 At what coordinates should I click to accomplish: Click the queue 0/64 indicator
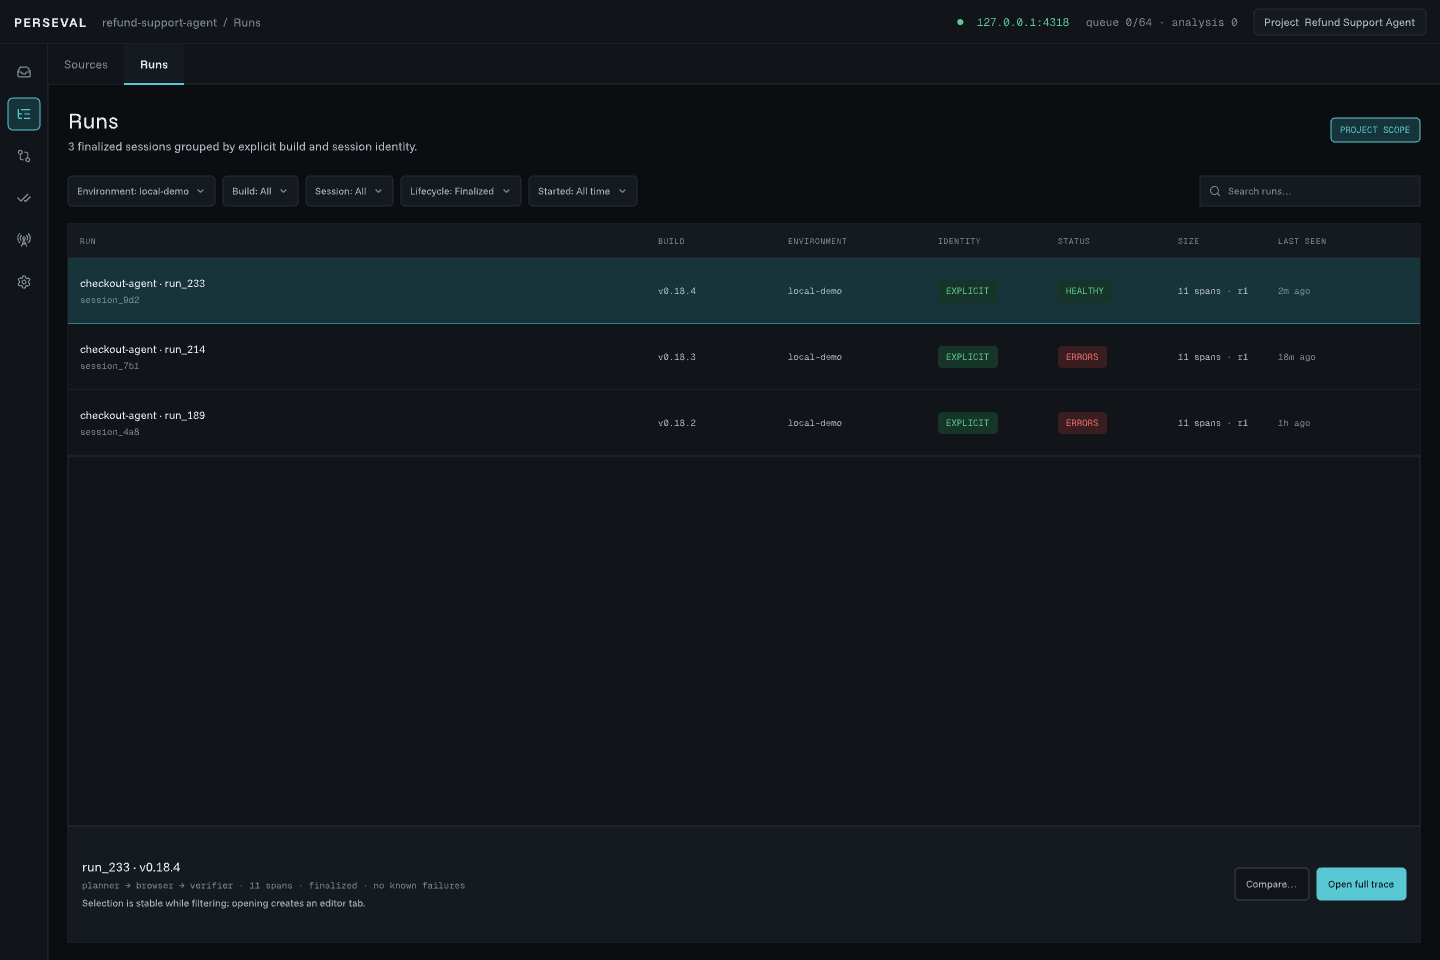pyautogui.click(x=1119, y=22)
